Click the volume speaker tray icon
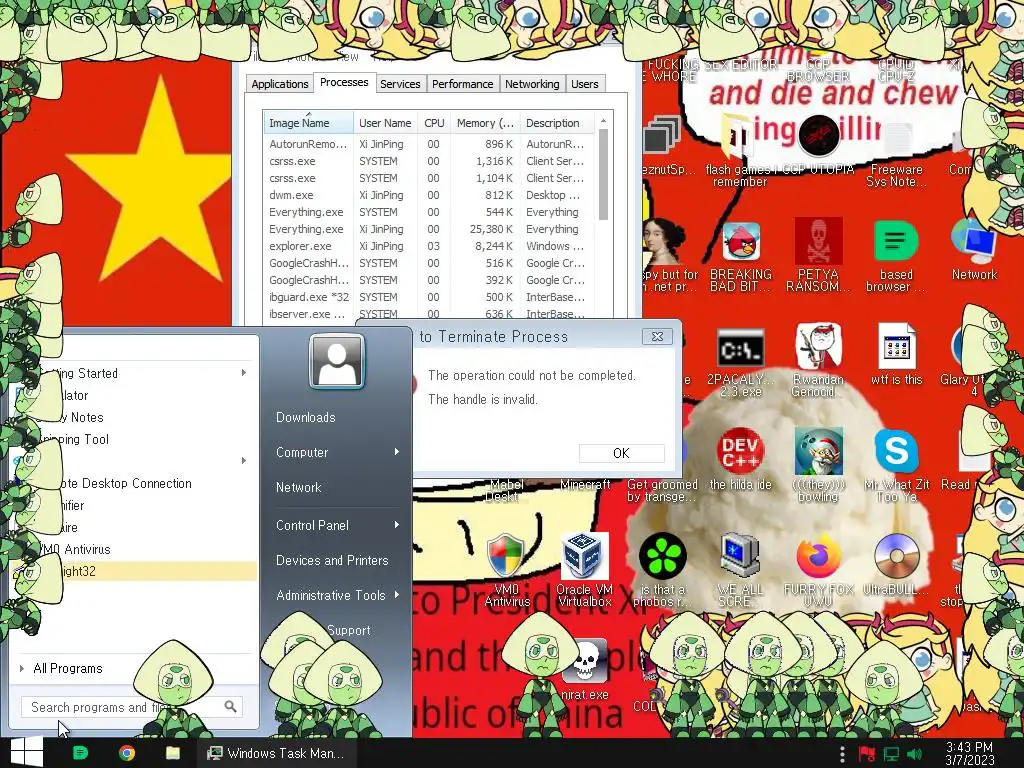Viewport: 1024px width, 768px height. coord(914,754)
